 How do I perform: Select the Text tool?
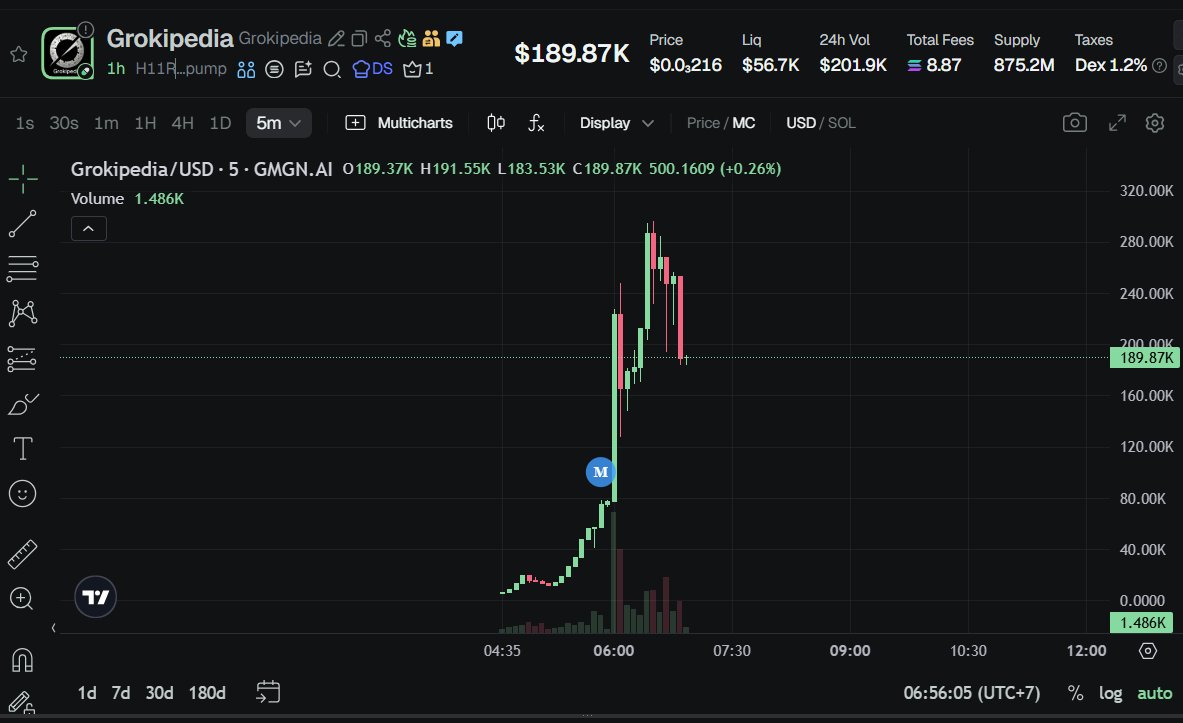(x=23, y=449)
